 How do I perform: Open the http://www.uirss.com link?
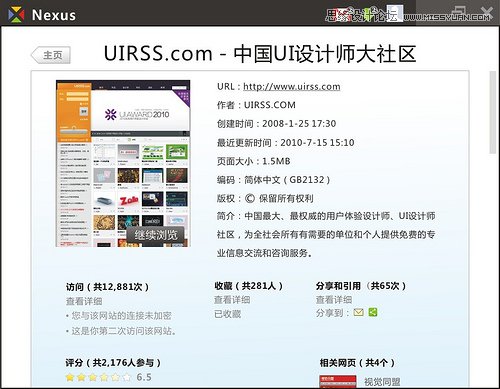click(292, 87)
